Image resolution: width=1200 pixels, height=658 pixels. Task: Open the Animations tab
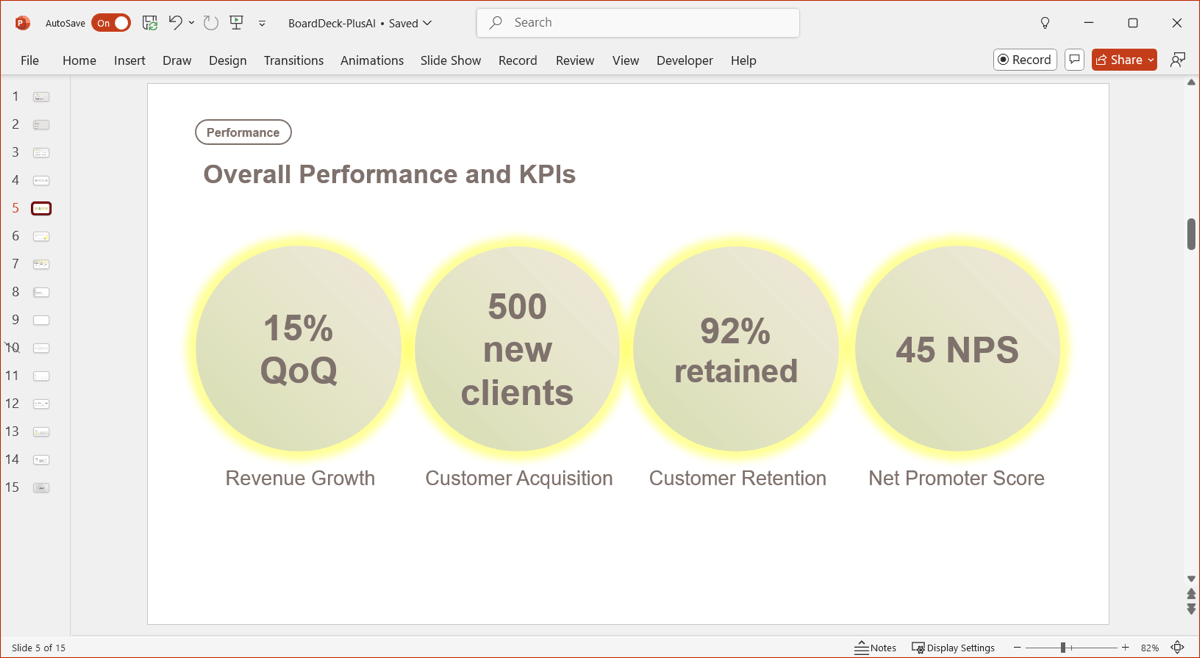point(372,60)
